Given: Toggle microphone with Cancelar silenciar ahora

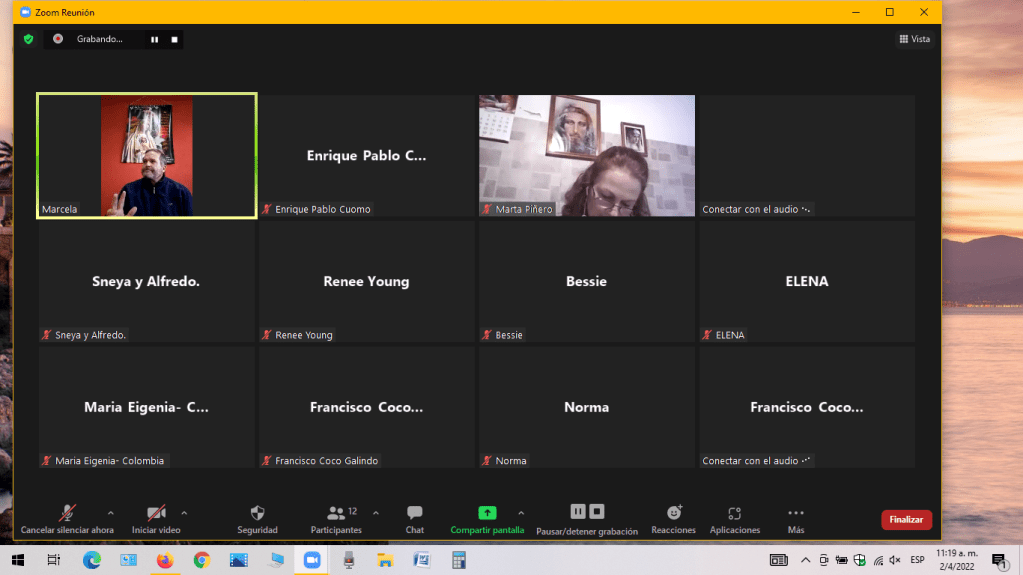Looking at the screenshot, I should [x=67, y=513].
